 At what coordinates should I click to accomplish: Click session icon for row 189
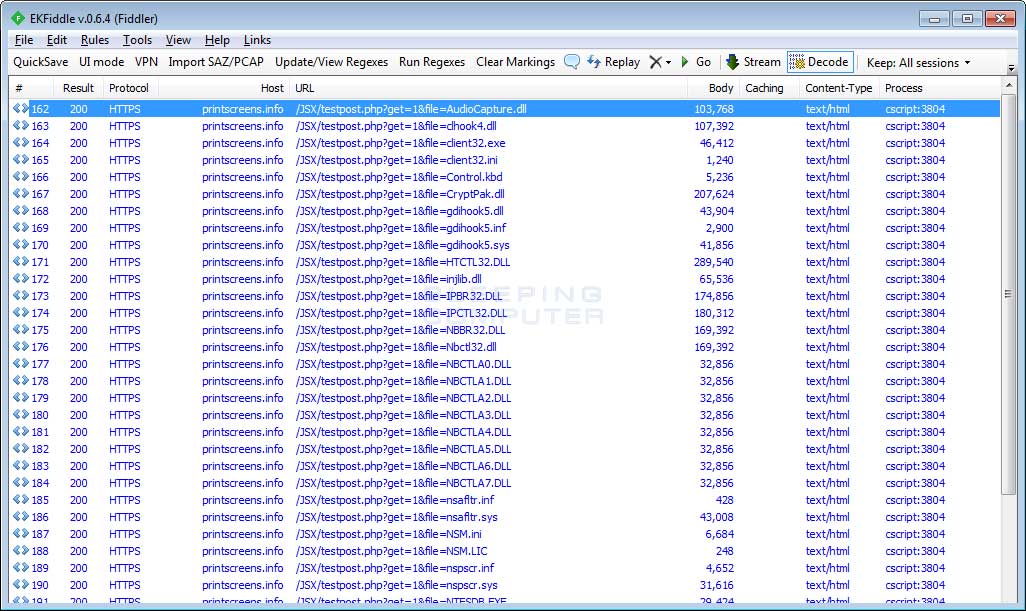[20, 568]
